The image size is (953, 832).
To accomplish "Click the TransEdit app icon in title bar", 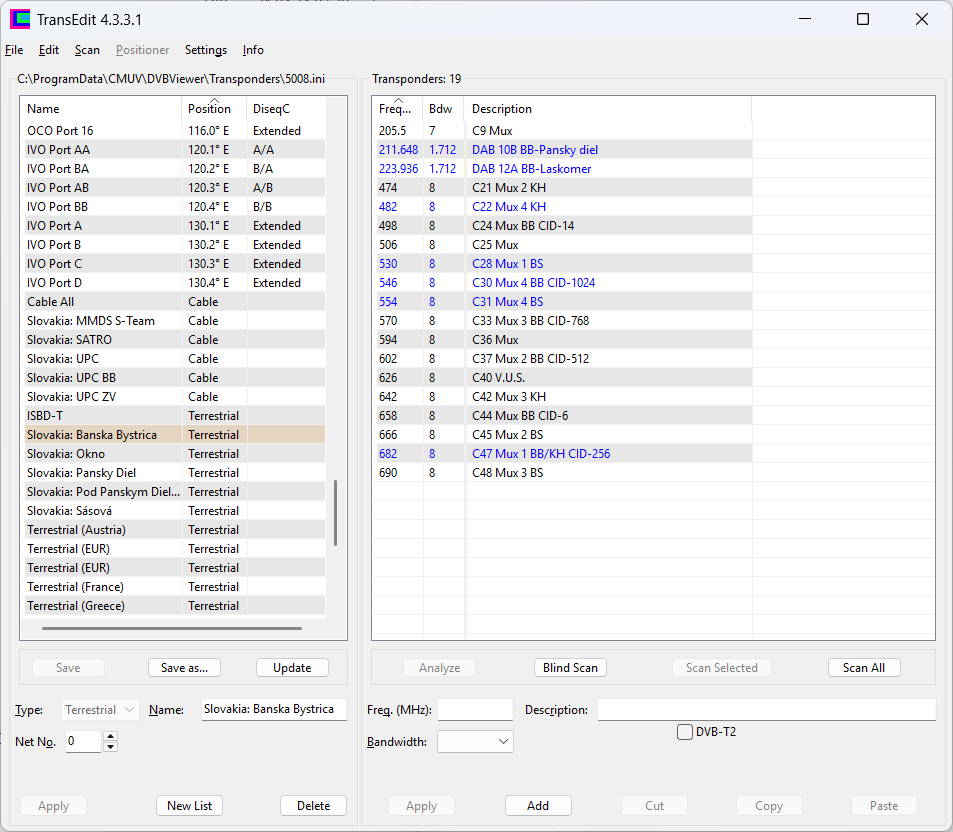I will 20,19.
